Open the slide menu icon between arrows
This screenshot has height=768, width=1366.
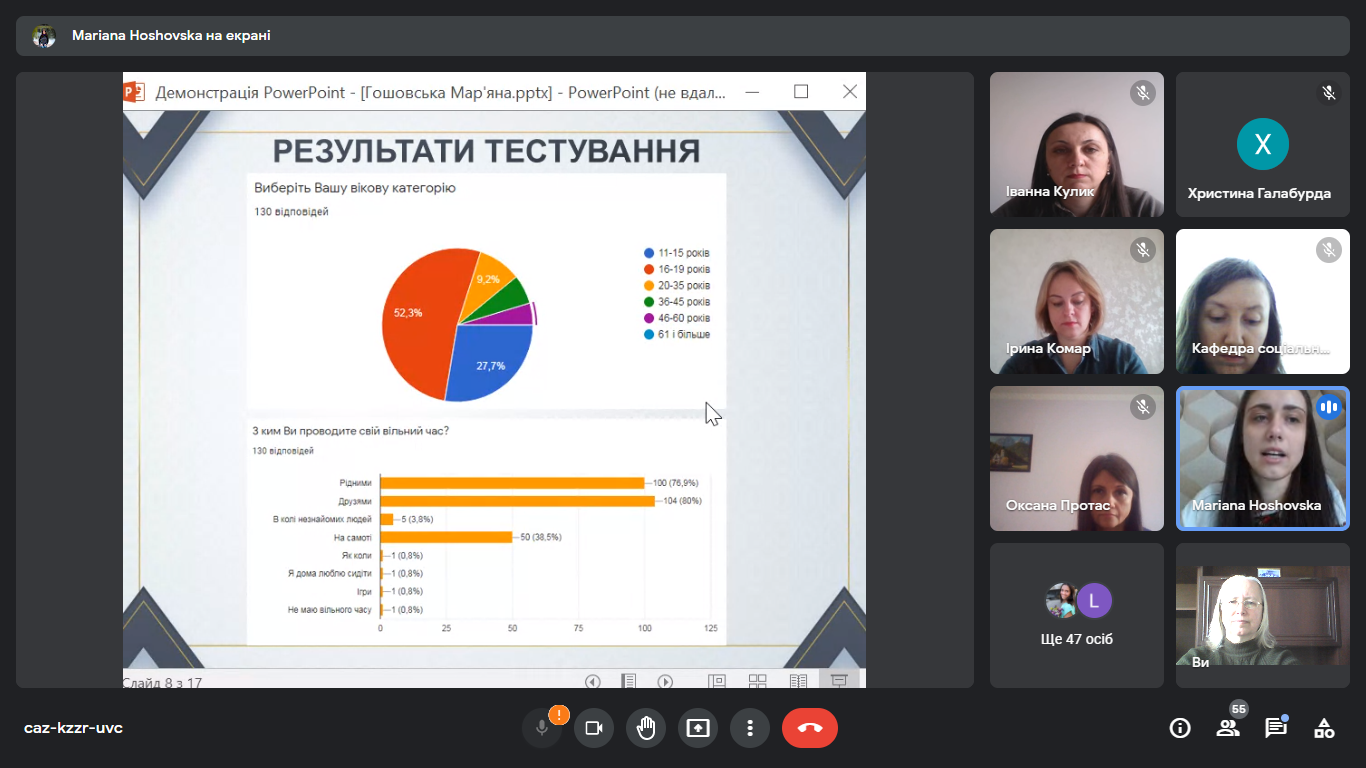click(x=629, y=681)
